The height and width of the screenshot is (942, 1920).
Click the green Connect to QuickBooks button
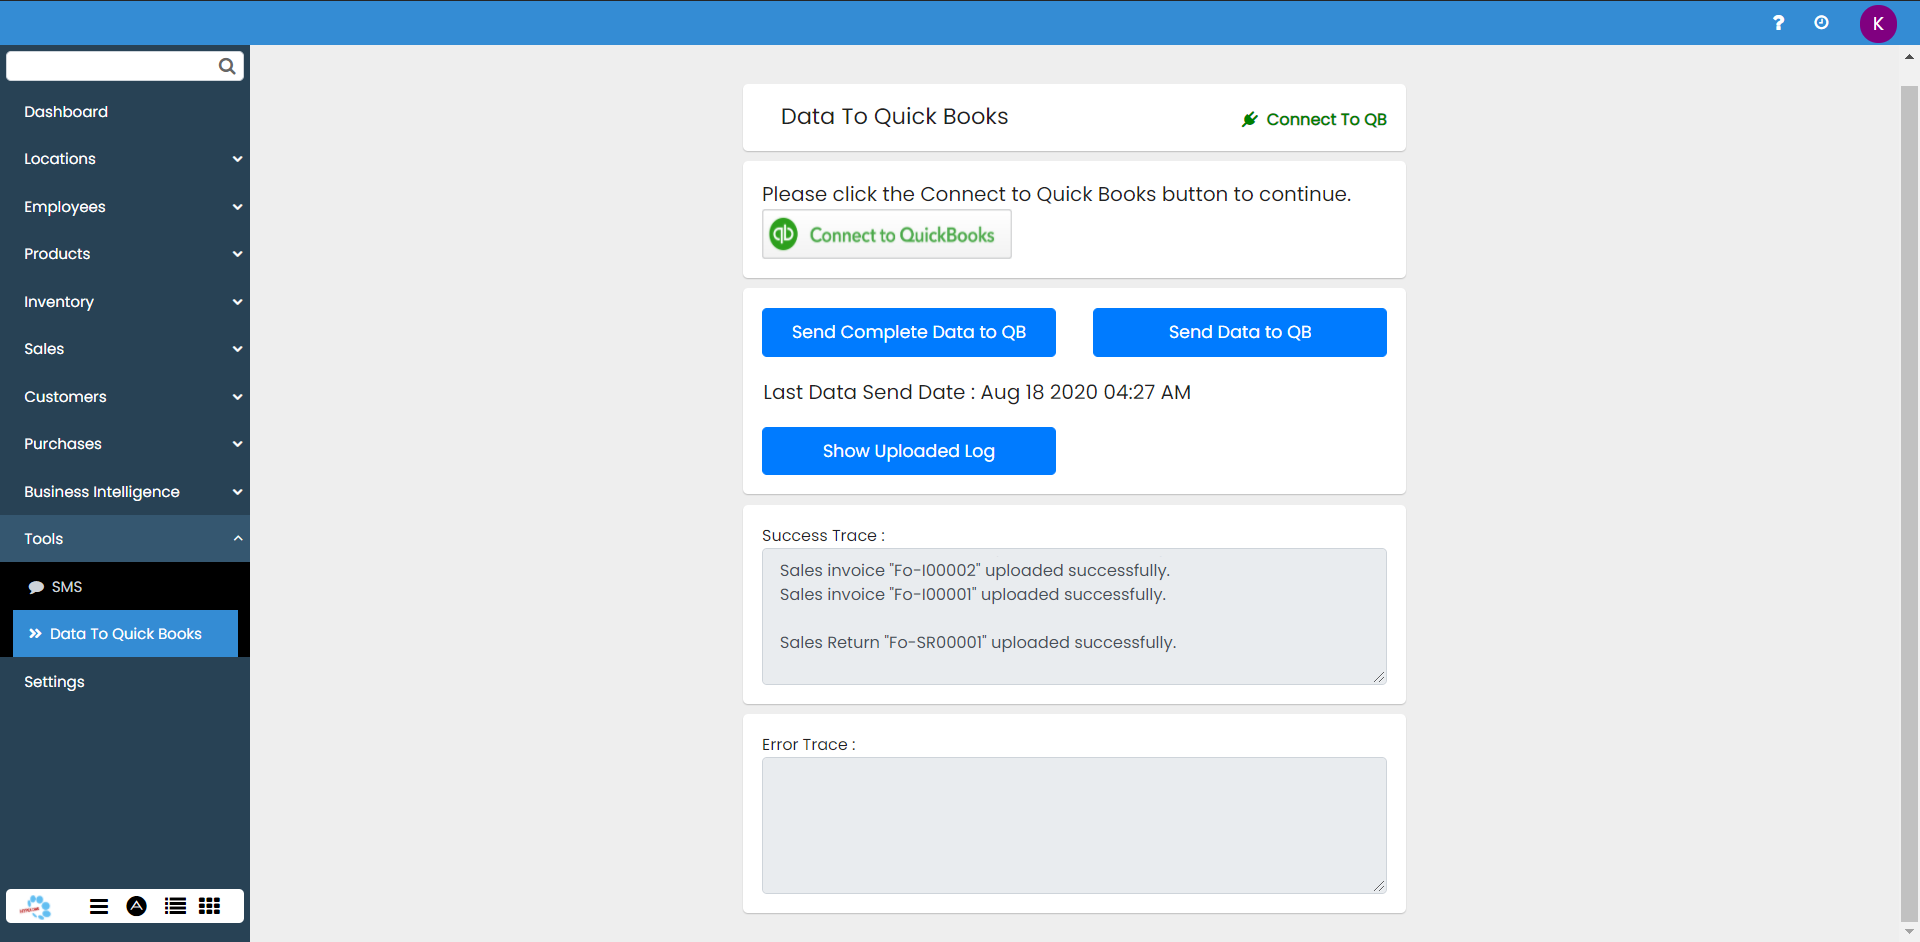tap(886, 235)
